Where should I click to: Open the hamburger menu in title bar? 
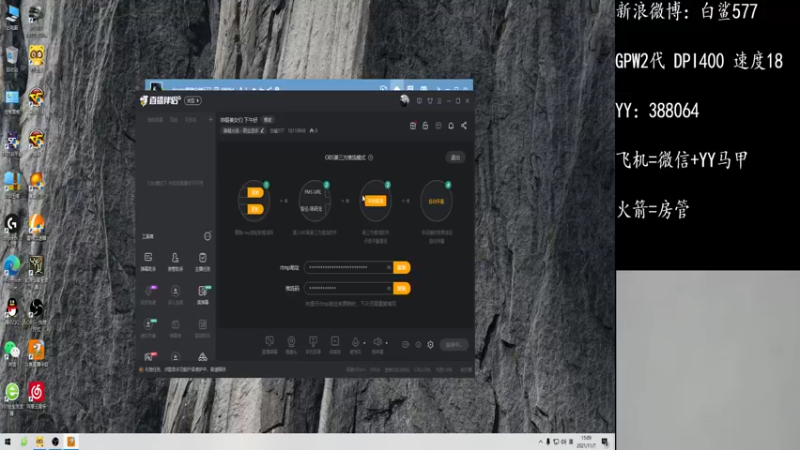point(439,101)
